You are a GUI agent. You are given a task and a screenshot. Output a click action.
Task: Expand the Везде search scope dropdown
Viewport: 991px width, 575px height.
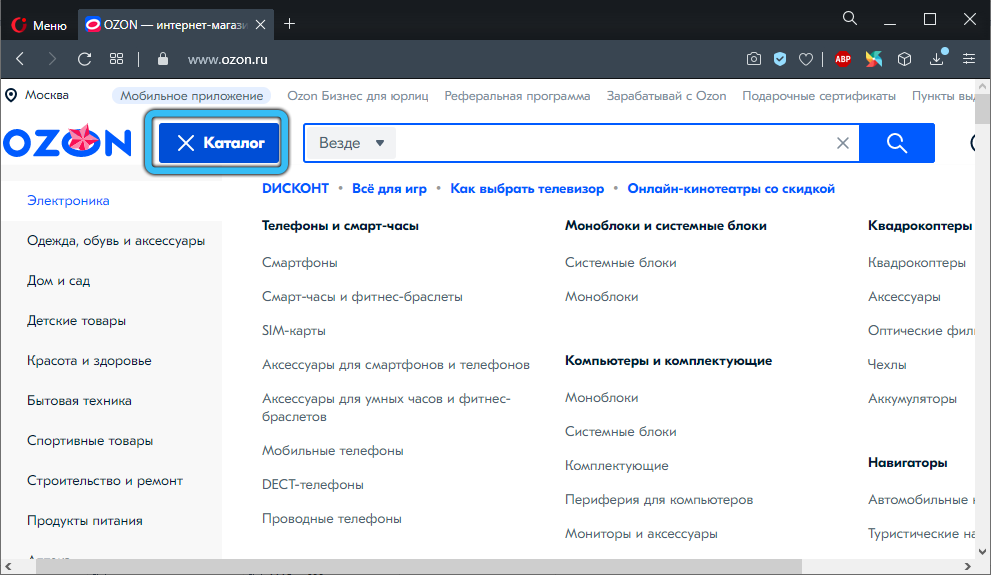coord(351,143)
